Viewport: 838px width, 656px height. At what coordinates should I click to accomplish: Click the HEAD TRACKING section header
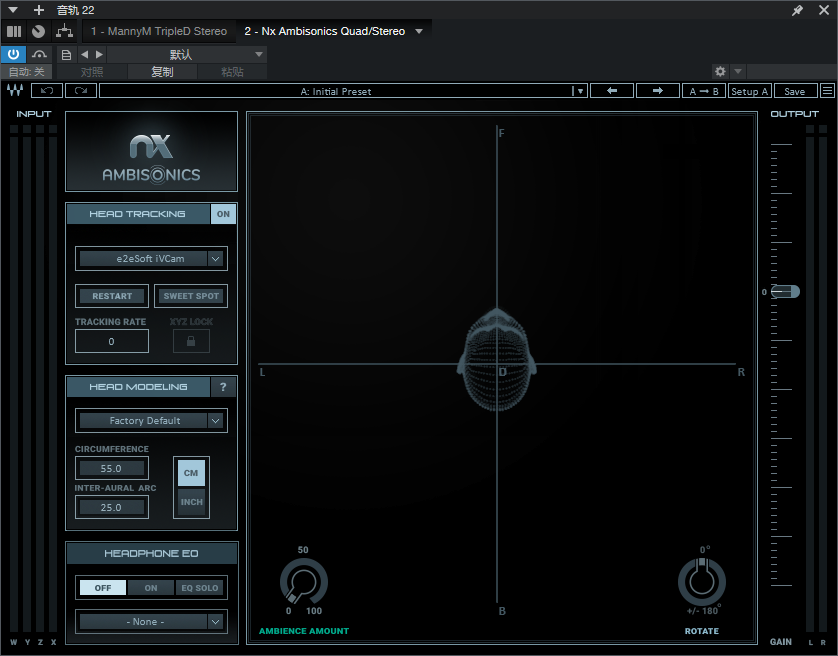(137, 214)
